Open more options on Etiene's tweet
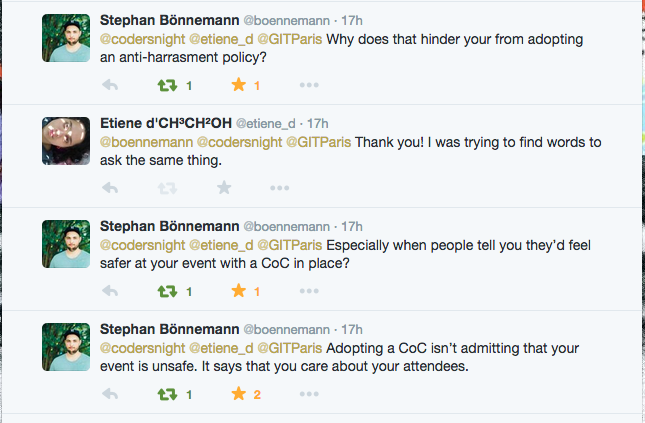645x423 pixels. (x=280, y=188)
